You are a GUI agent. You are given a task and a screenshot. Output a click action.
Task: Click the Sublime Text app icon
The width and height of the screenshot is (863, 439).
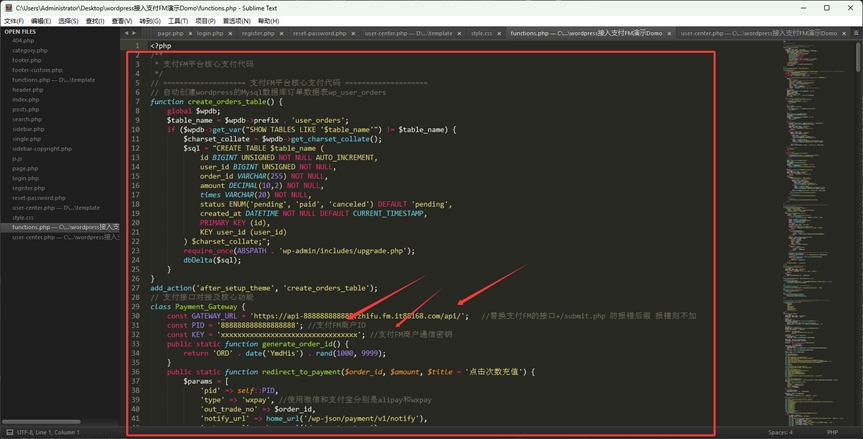[x=8, y=8]
